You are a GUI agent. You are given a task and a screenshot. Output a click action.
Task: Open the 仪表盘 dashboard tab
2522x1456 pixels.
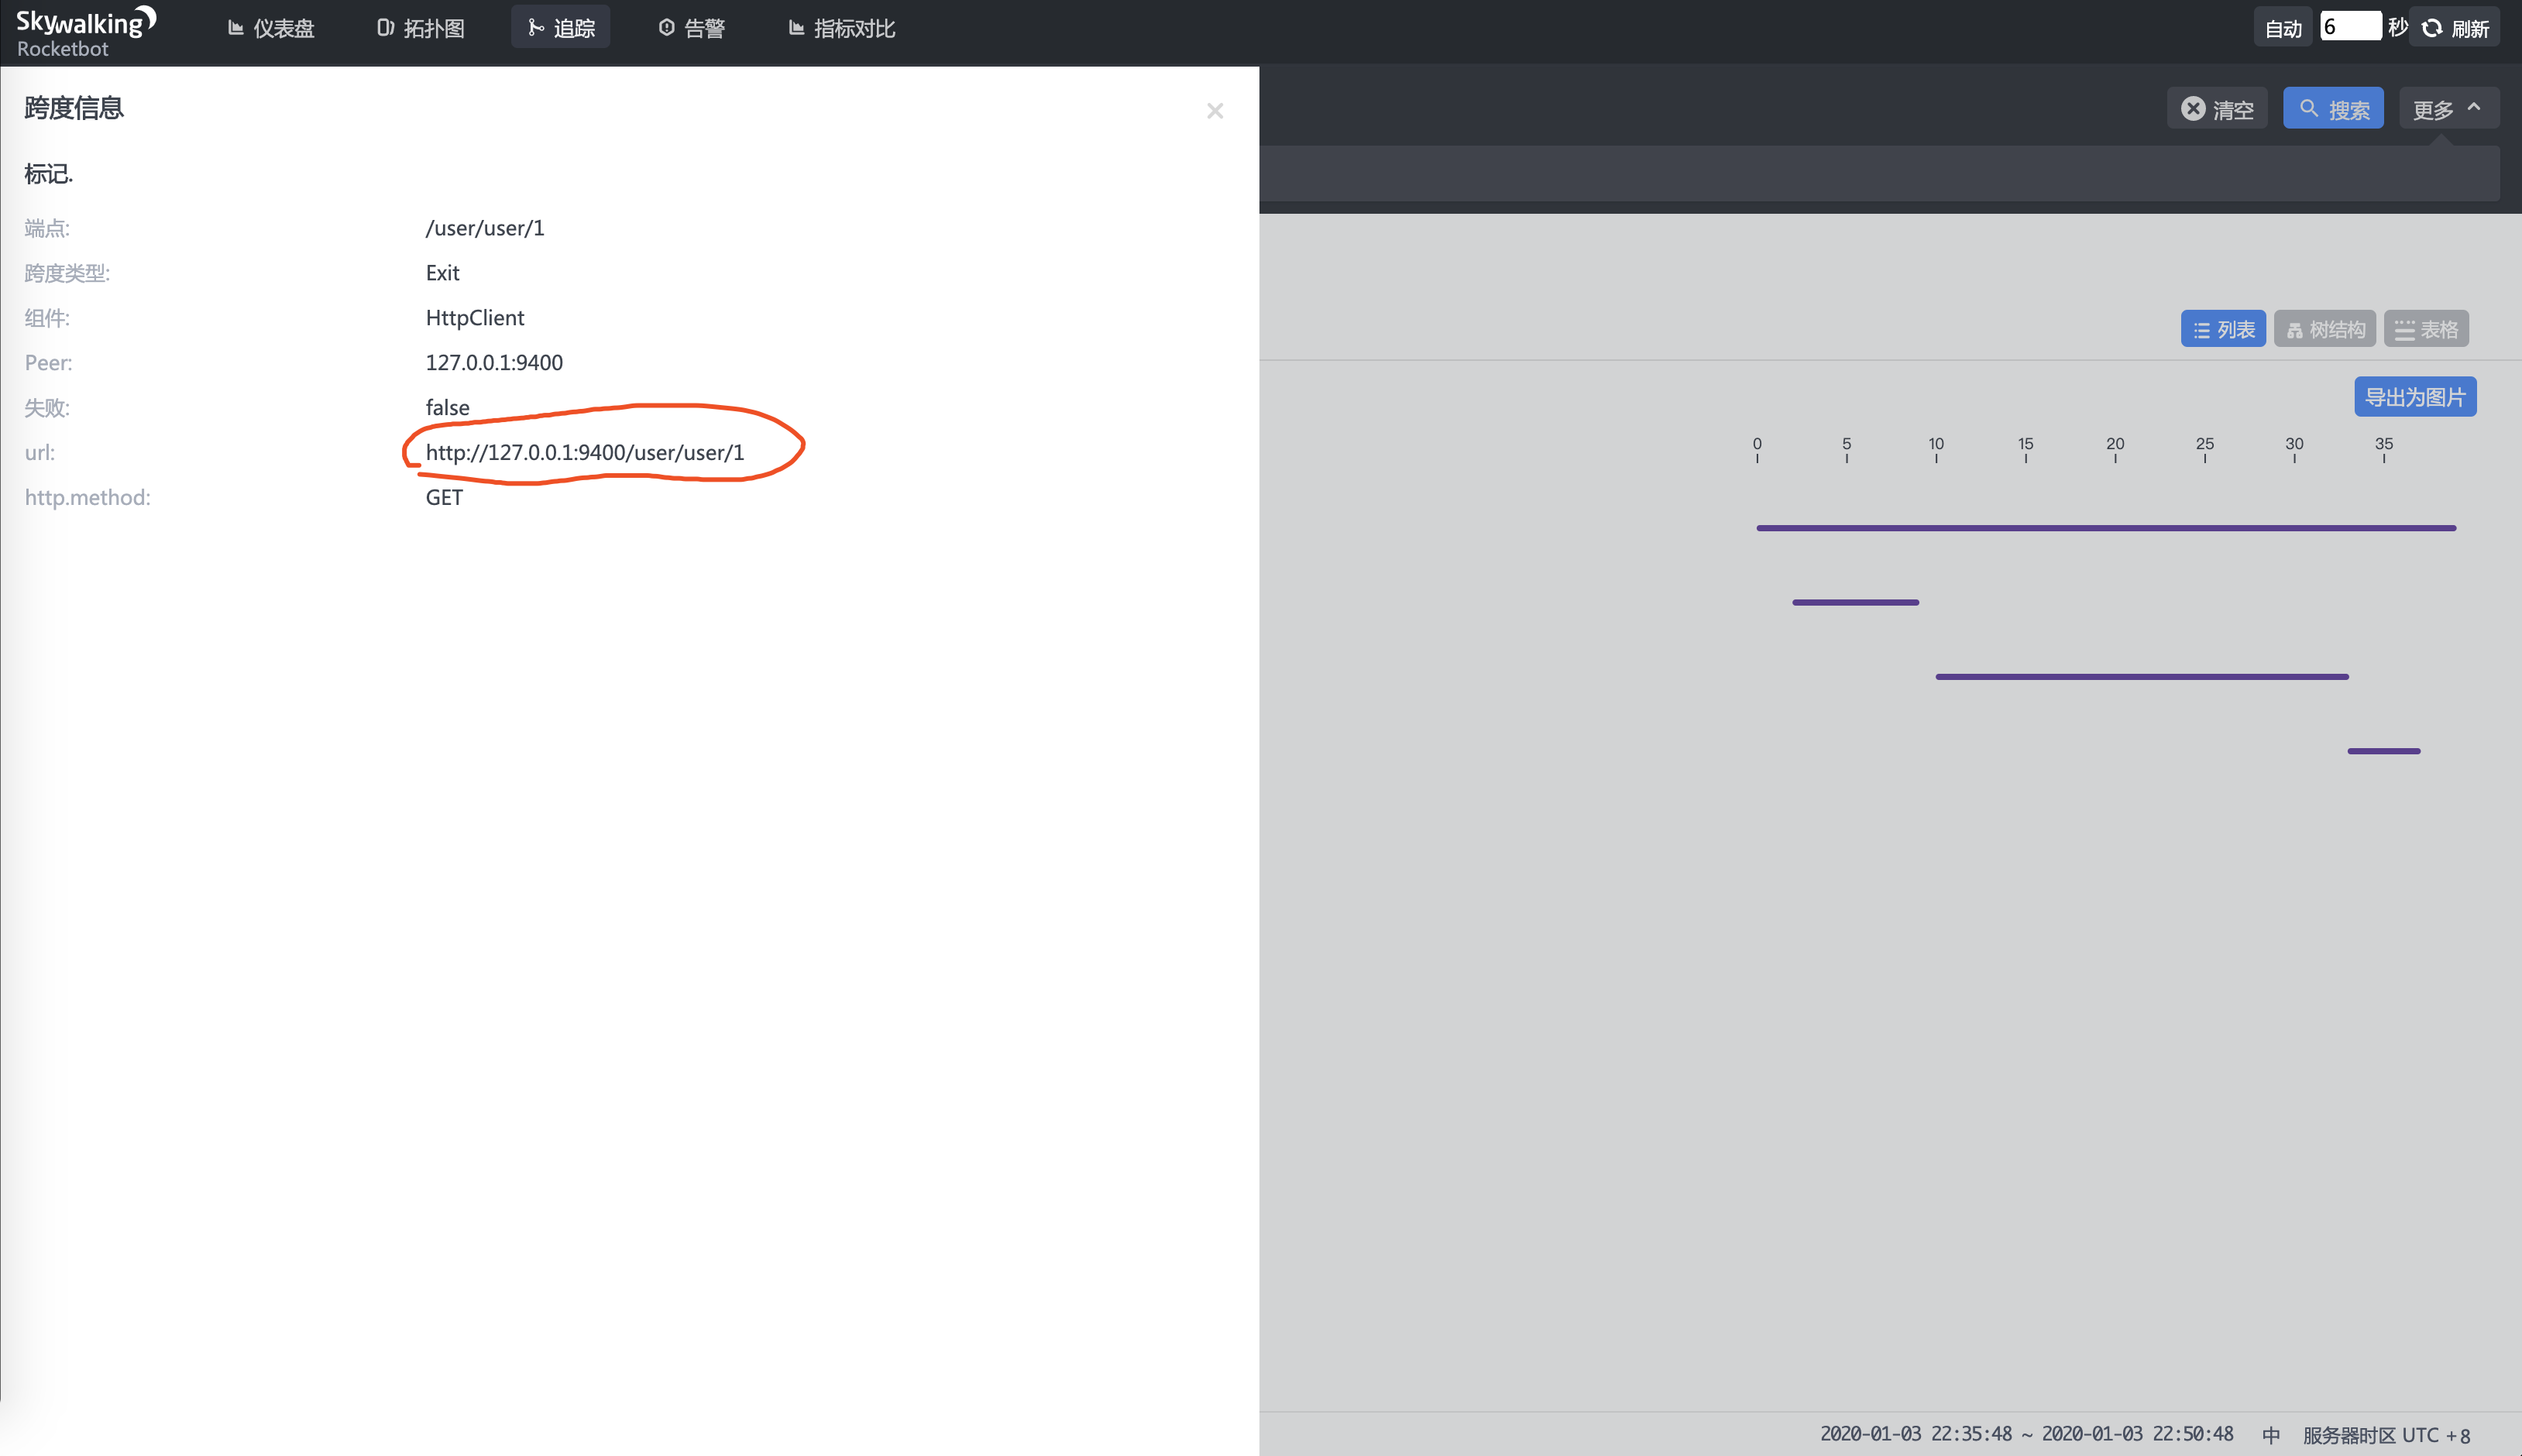(x=271, y=28)
